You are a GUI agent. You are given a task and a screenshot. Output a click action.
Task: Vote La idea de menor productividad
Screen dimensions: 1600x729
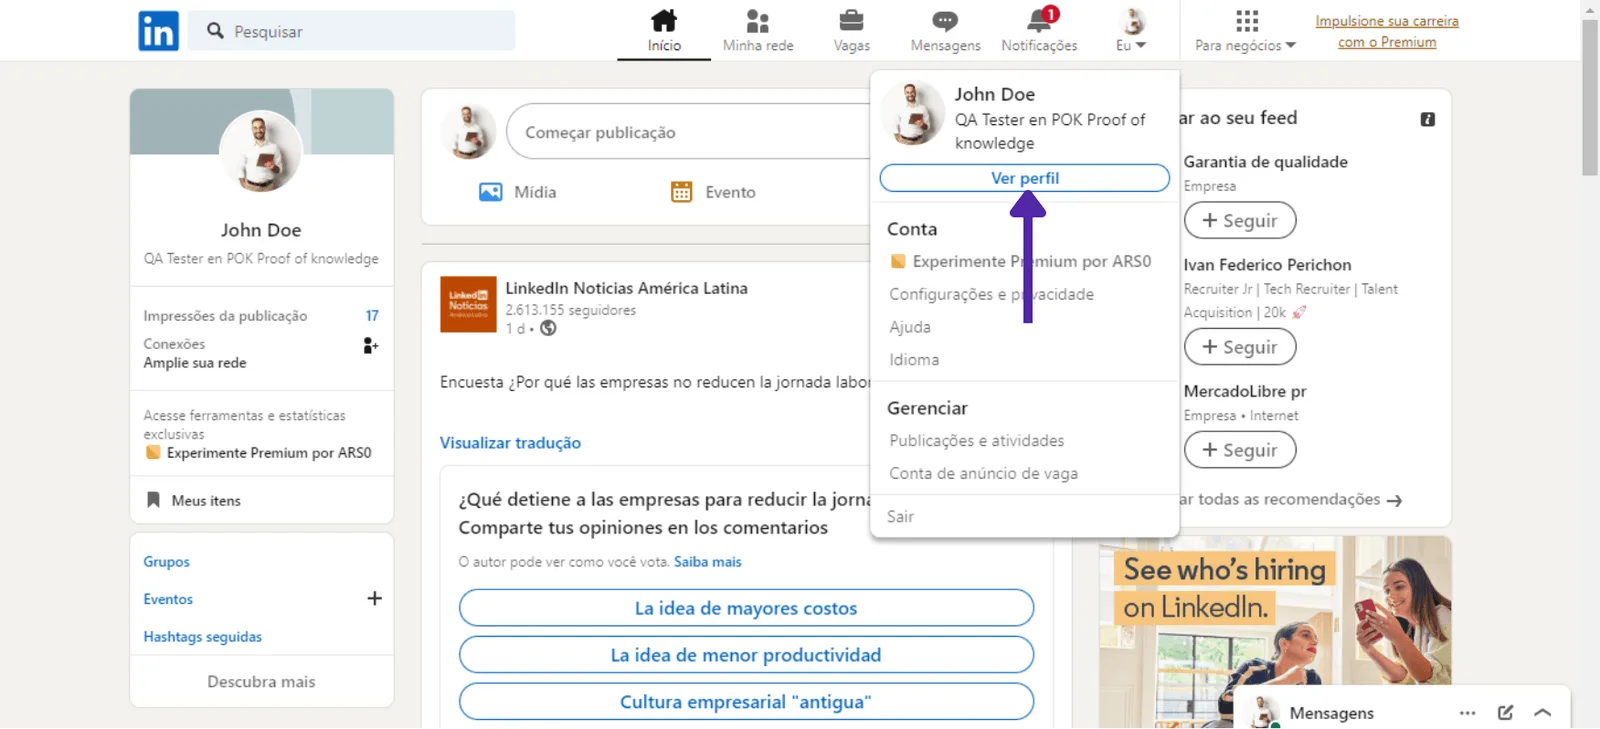click(746, 655)
